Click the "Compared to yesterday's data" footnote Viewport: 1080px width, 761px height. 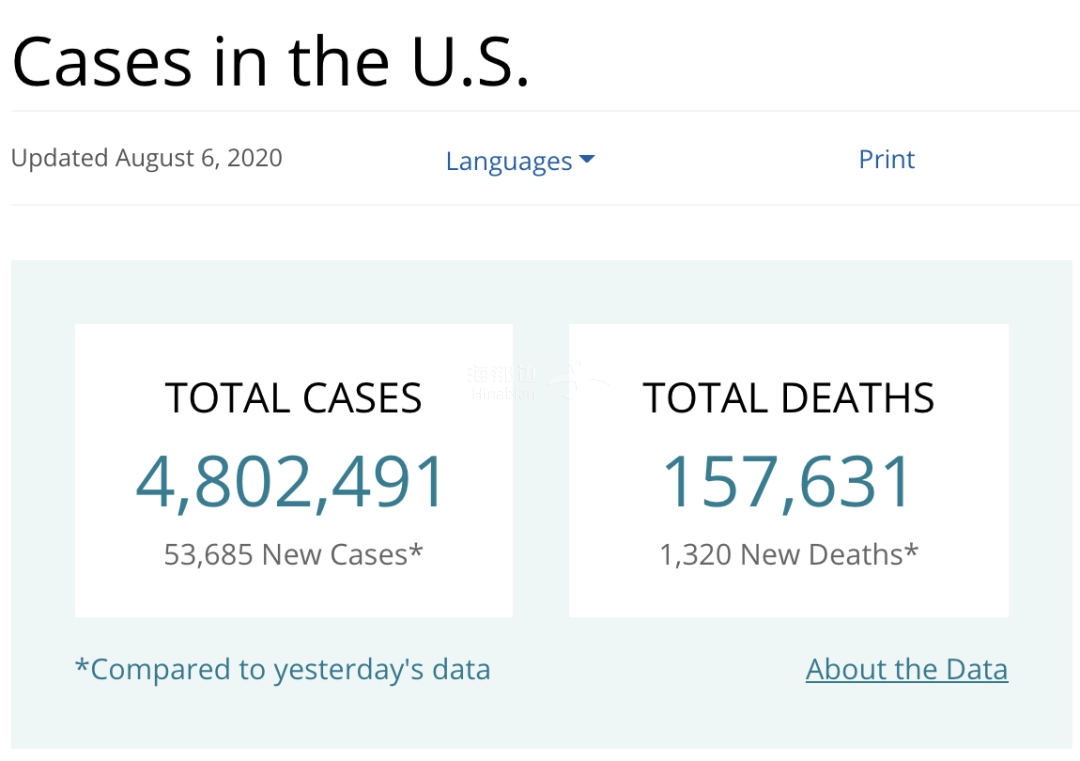tap(283, 669)
